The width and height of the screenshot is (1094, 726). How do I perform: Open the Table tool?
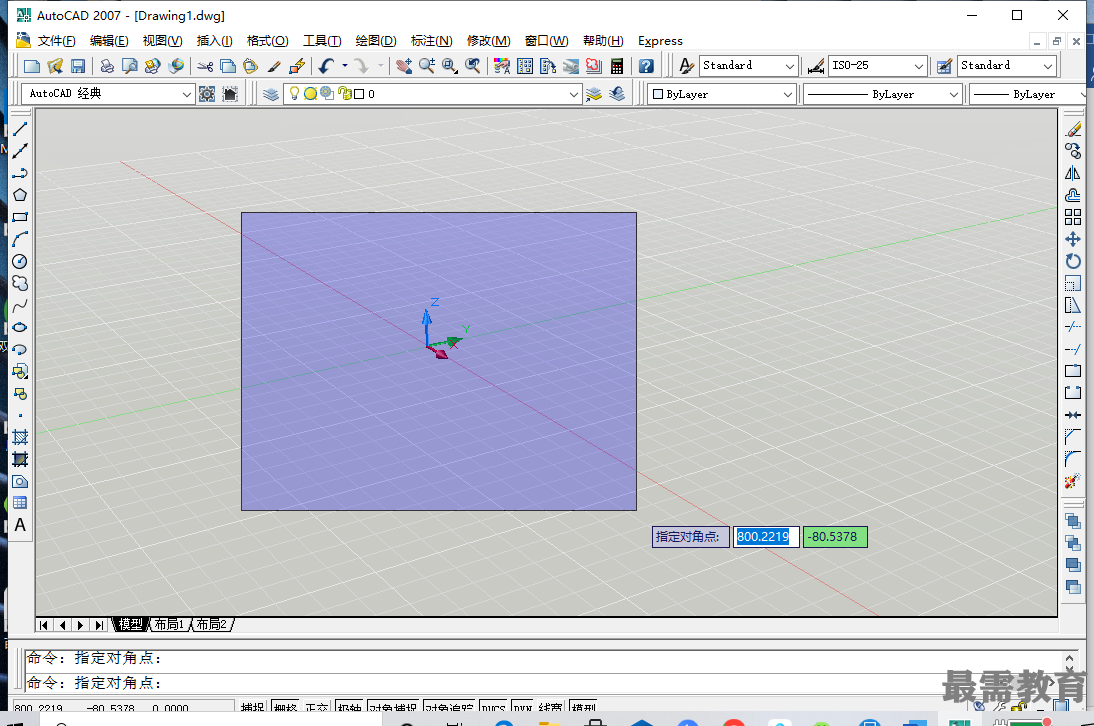point(20,503)
